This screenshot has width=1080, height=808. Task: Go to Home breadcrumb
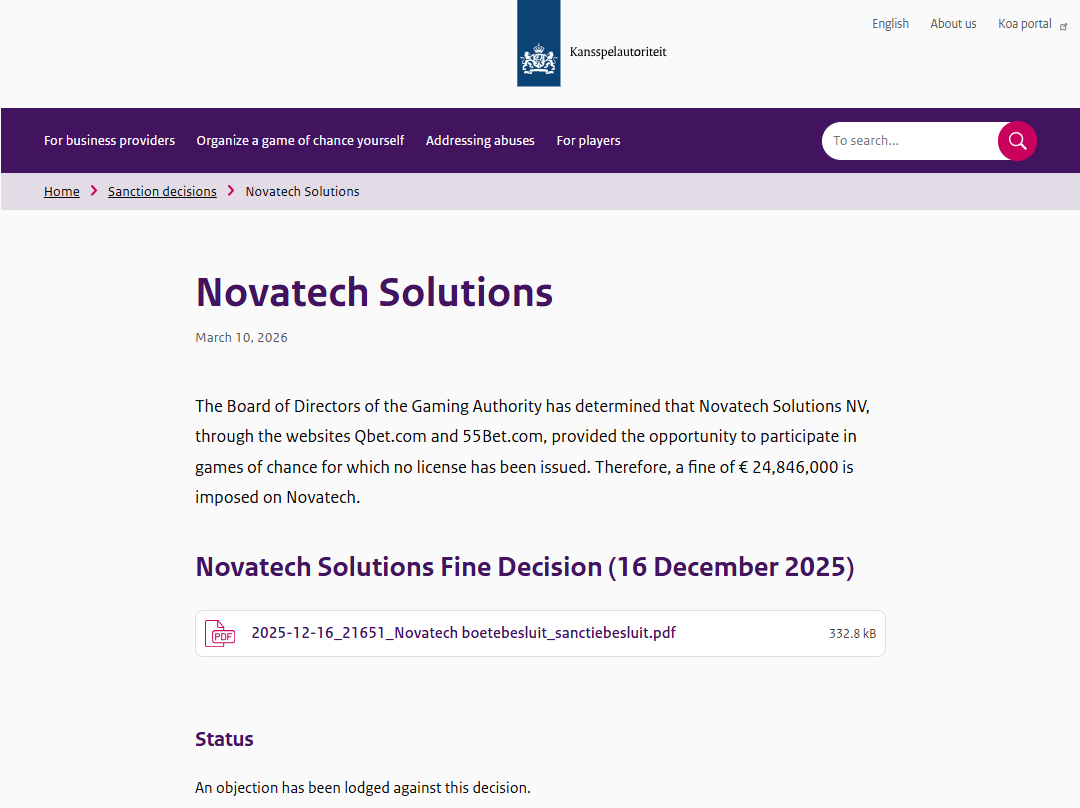coord(61,191)
